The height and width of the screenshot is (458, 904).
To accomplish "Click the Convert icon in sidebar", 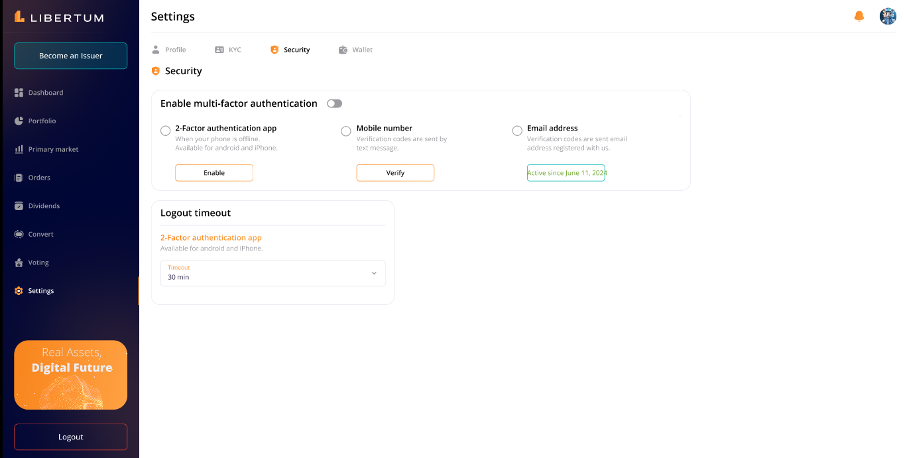I will pyautogui.click(x=19, y=234).
